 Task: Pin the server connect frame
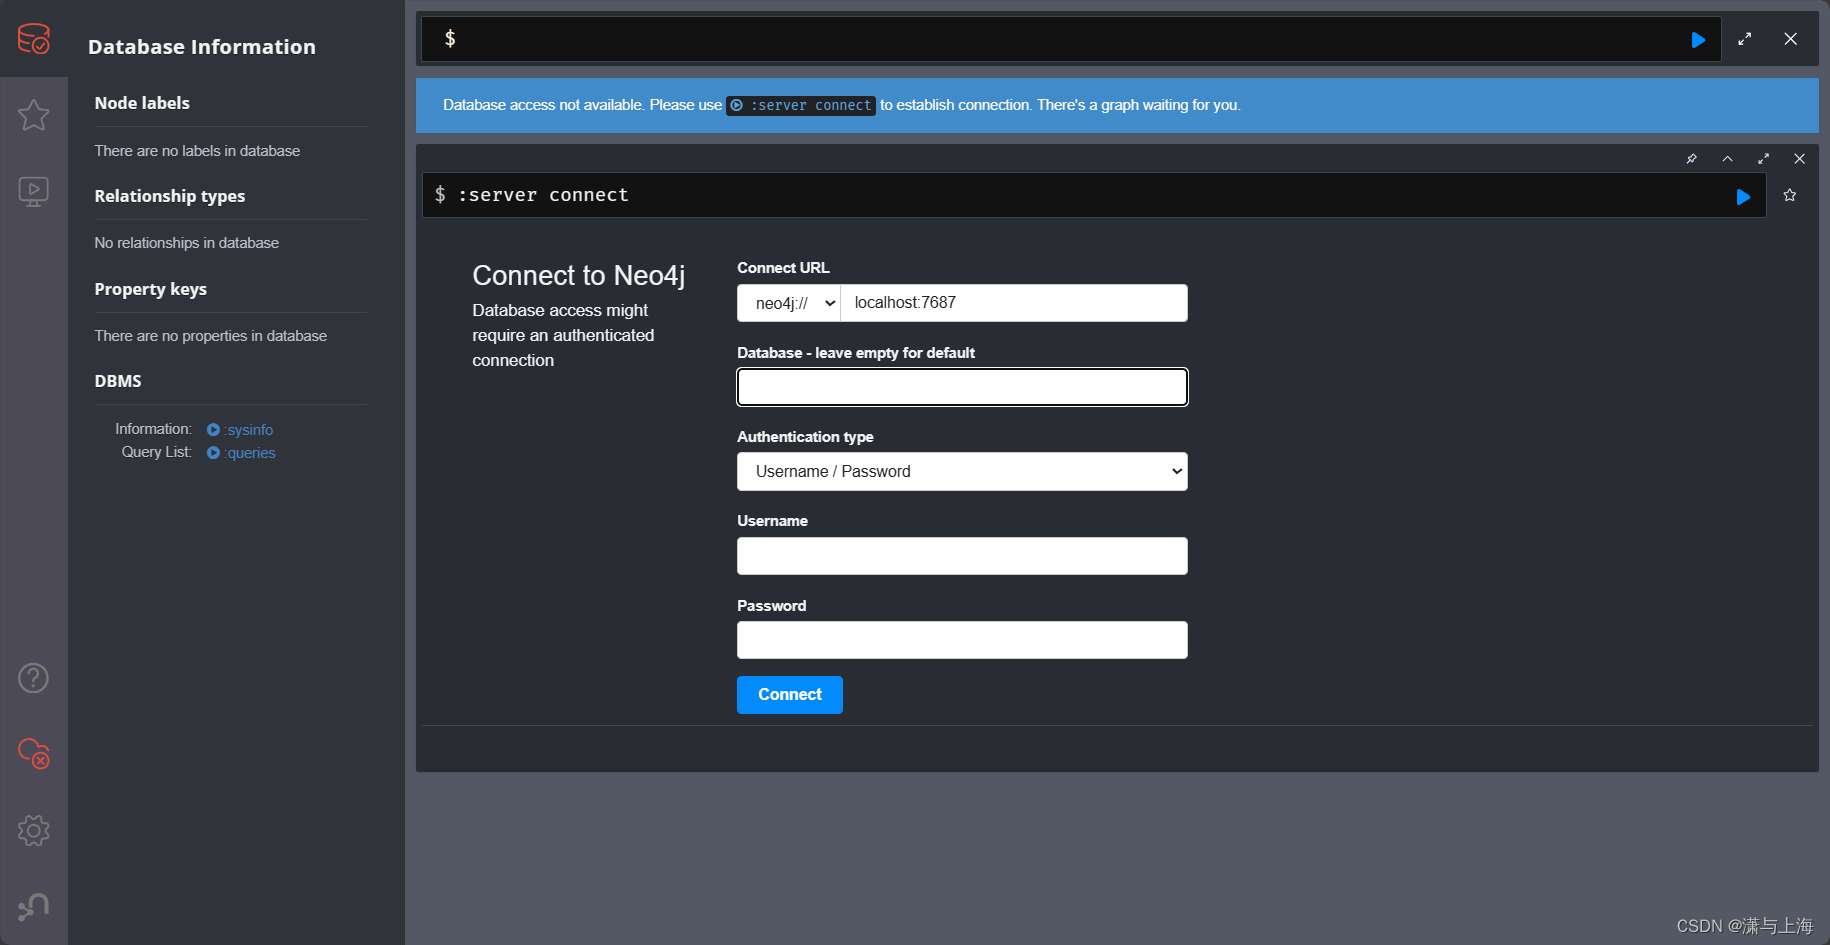(1692, 159)
